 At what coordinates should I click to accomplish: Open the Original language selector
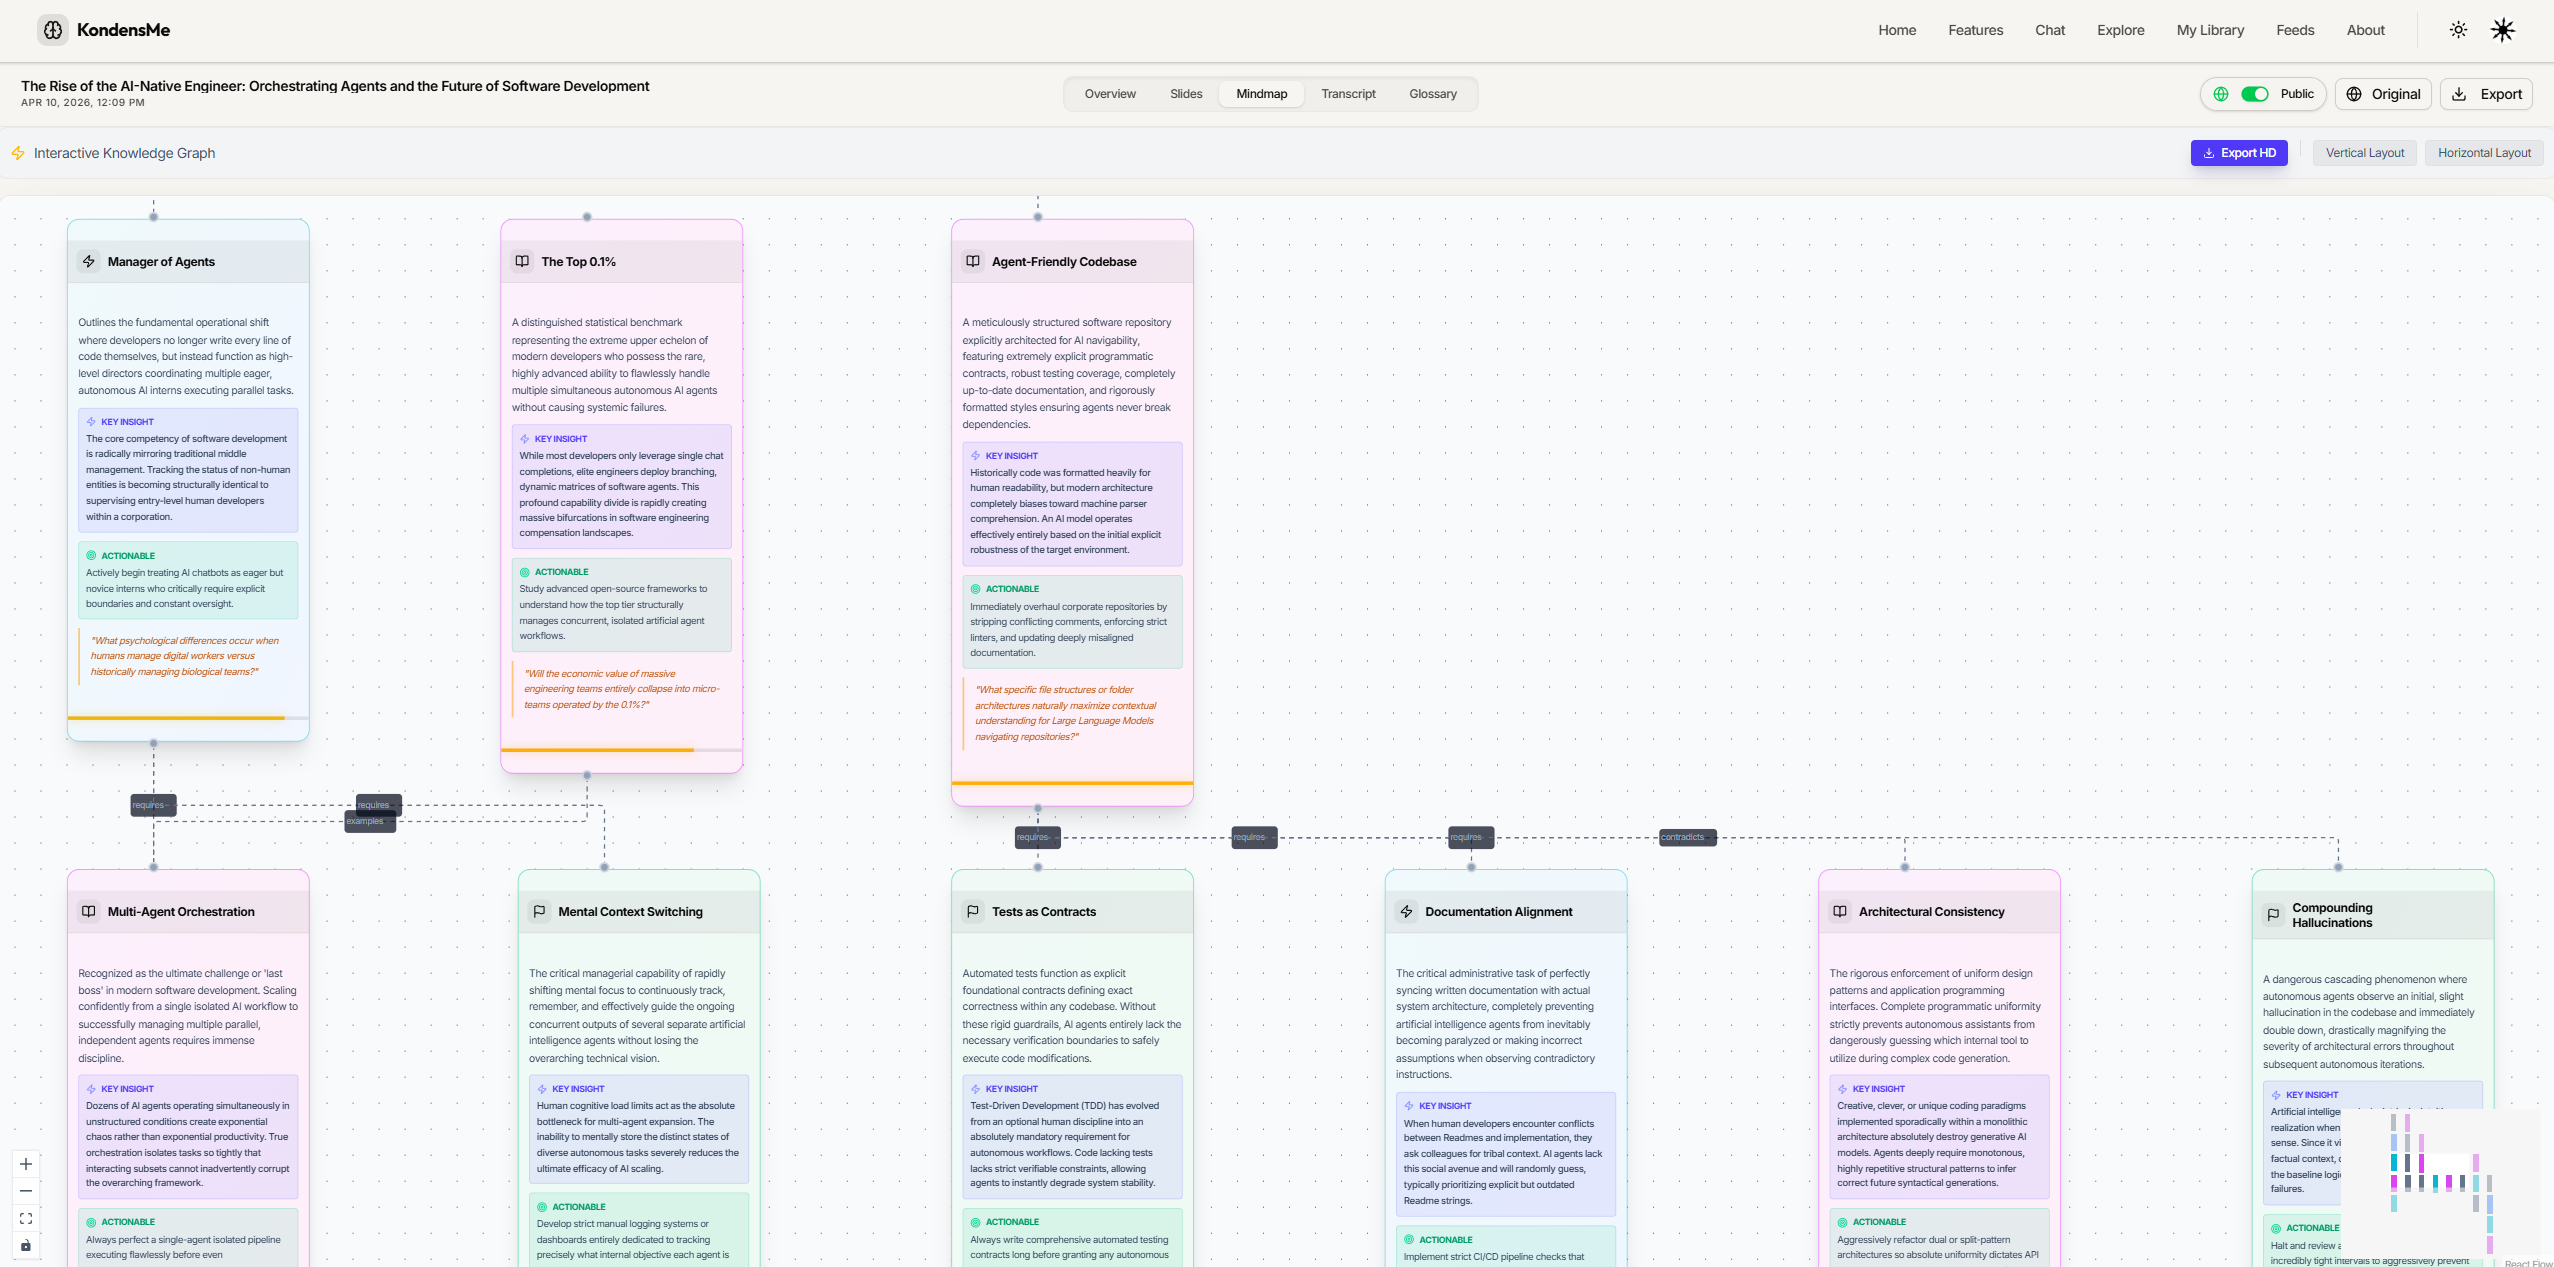pyautogui.click(x=2383, y=94)
